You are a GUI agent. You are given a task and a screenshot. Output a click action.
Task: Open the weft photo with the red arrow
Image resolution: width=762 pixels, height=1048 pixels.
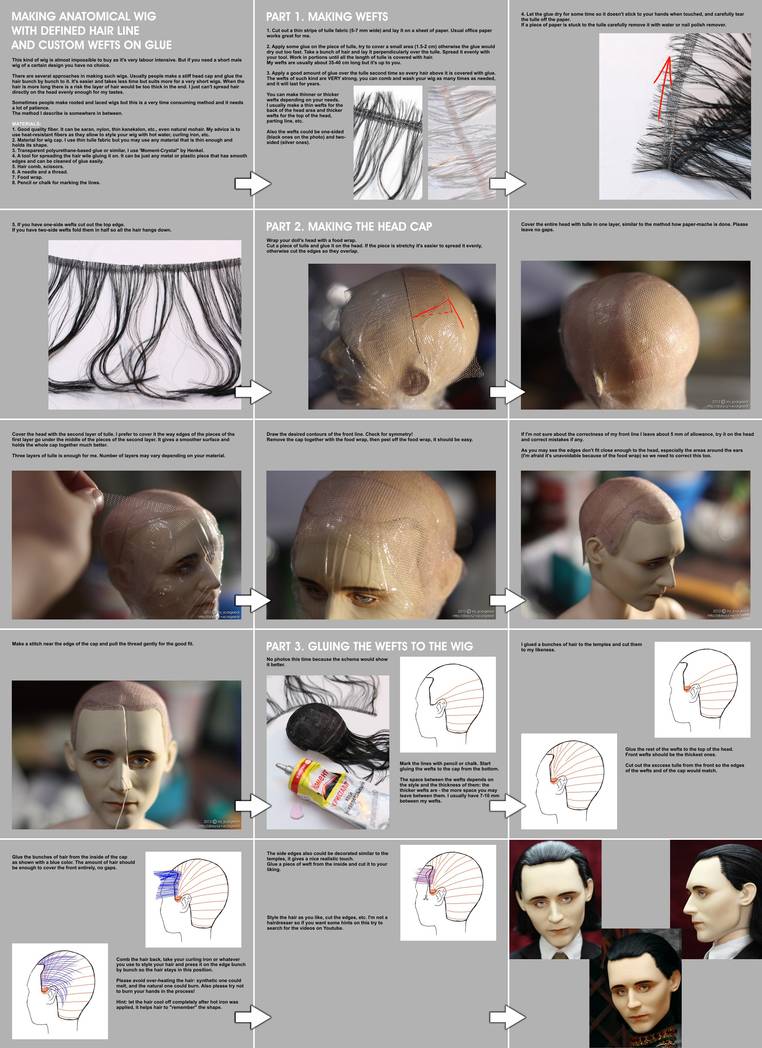click(674, 116)
